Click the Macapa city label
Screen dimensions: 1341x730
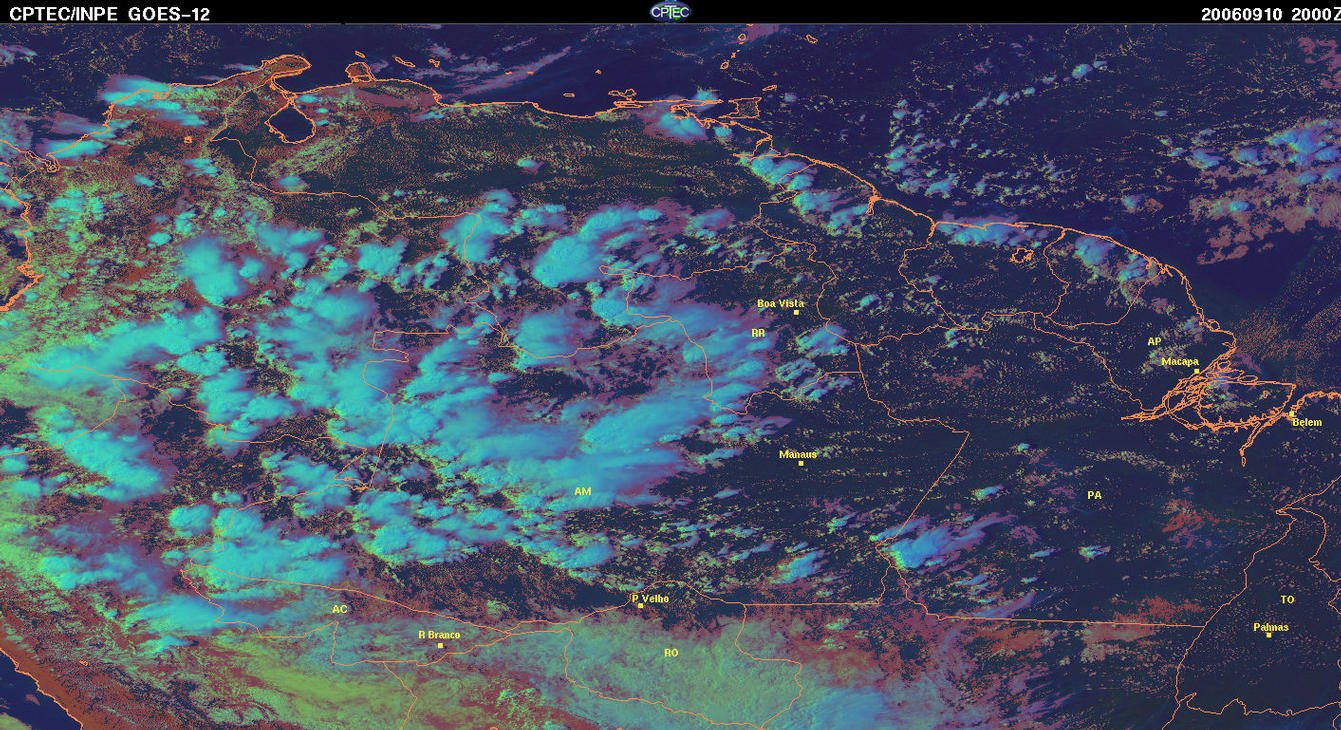(x=1180, y=362)
